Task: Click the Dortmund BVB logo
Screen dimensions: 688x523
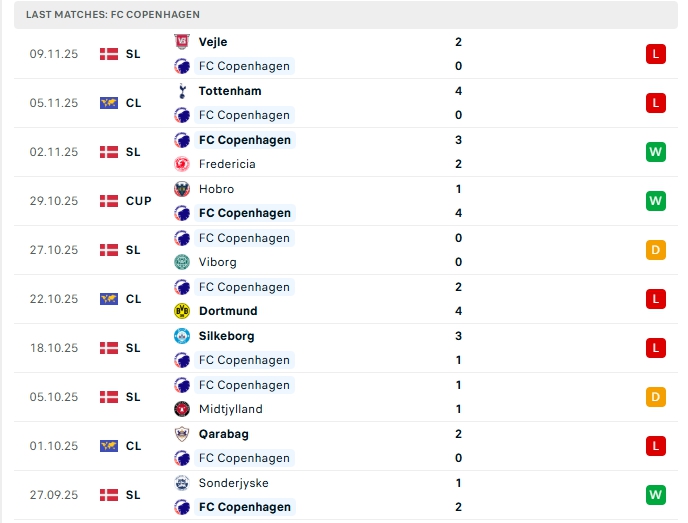Action: [182, 311]
